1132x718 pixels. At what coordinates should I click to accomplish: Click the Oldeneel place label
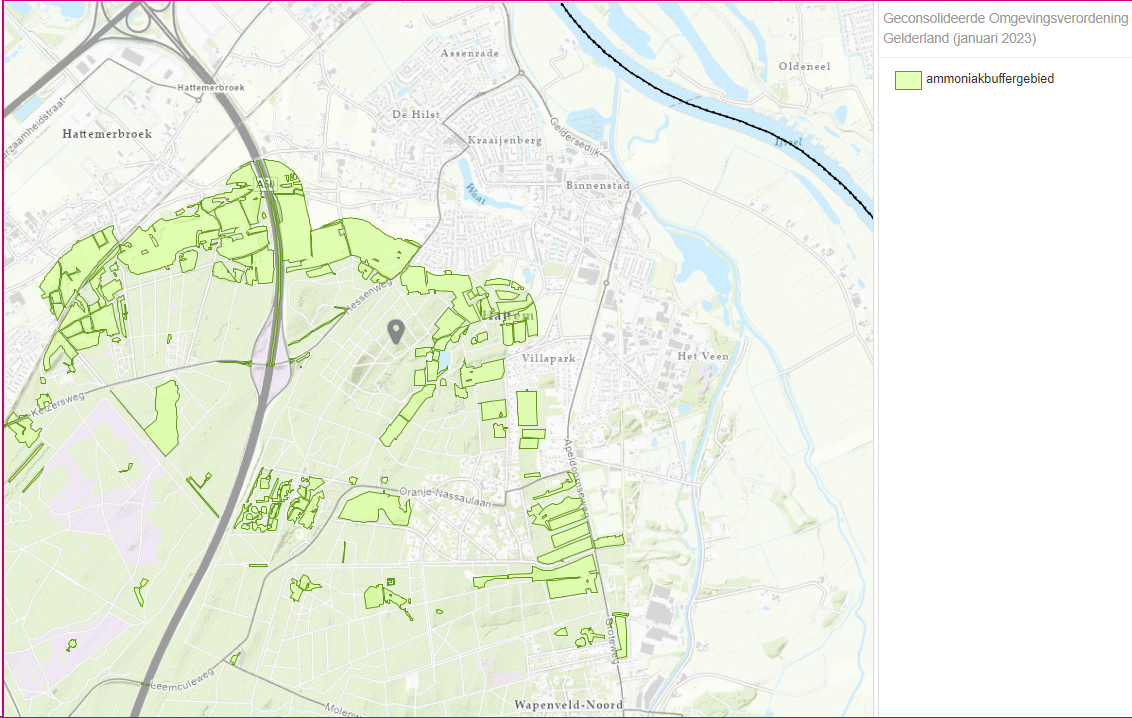tap(805, 67)
